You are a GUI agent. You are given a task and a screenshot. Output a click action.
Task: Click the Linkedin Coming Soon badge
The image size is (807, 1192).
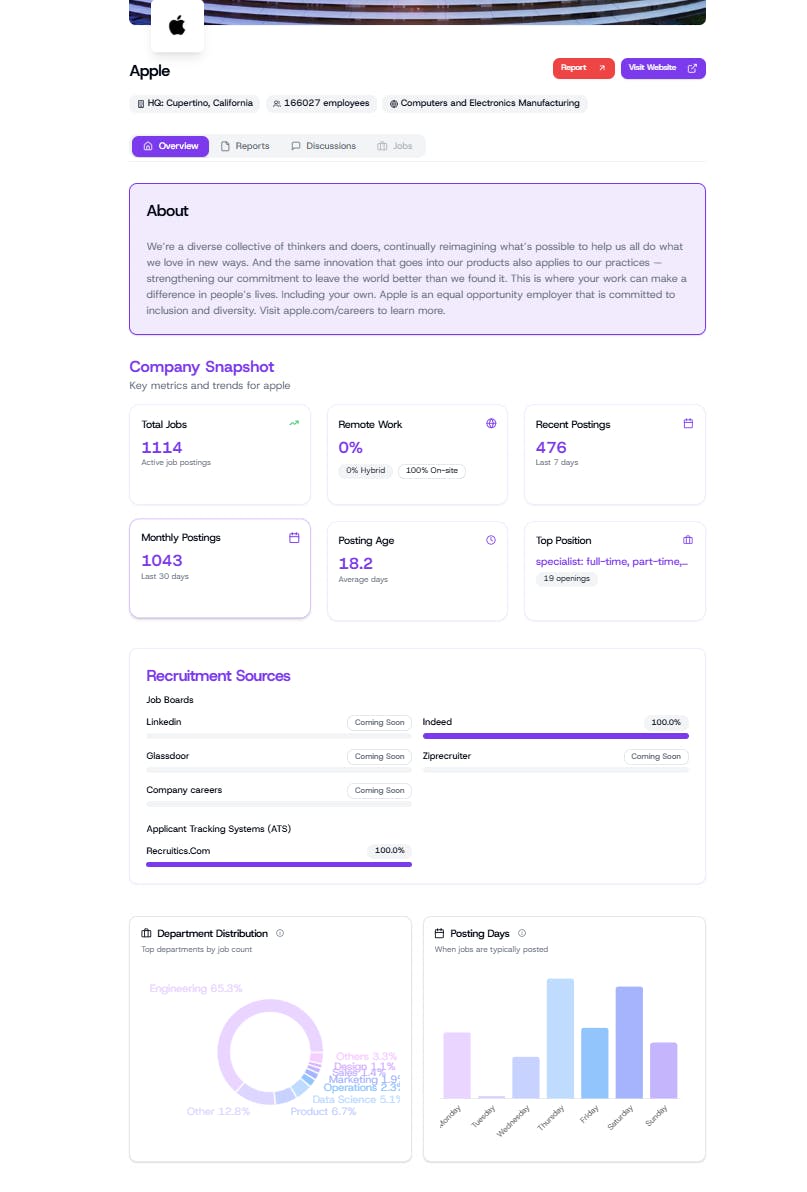pos(379,723)
